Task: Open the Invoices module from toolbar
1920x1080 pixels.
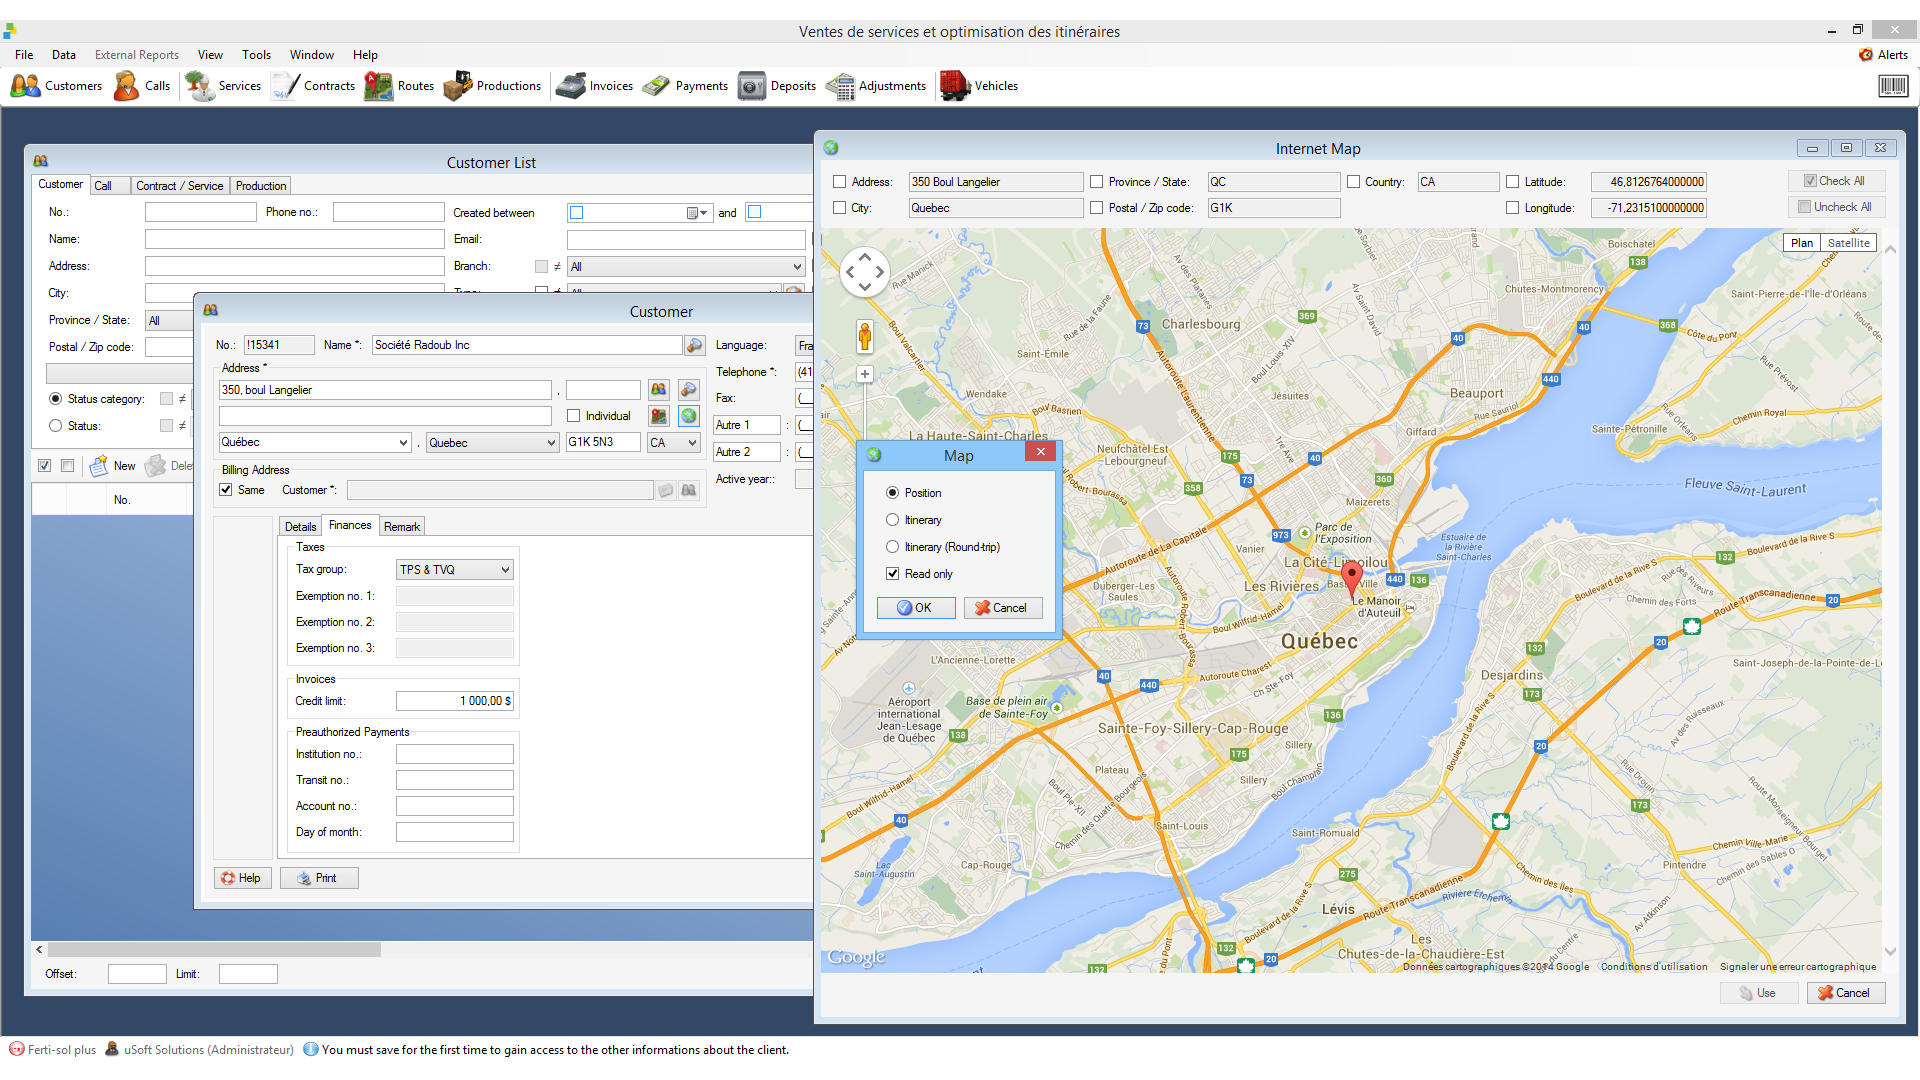Action: 595,86
